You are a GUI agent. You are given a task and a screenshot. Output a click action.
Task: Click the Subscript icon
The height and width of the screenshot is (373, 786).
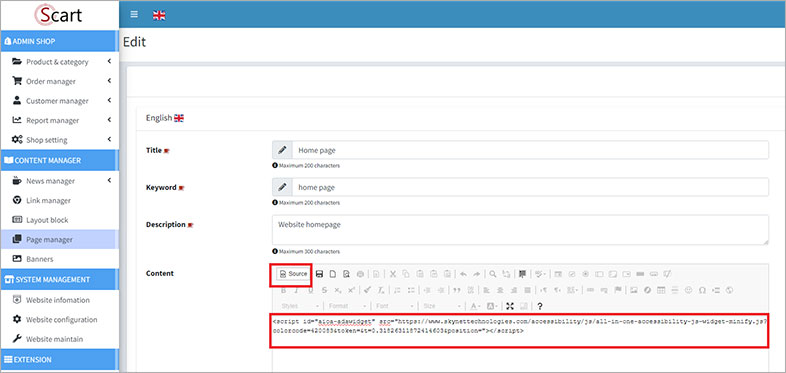337,290
